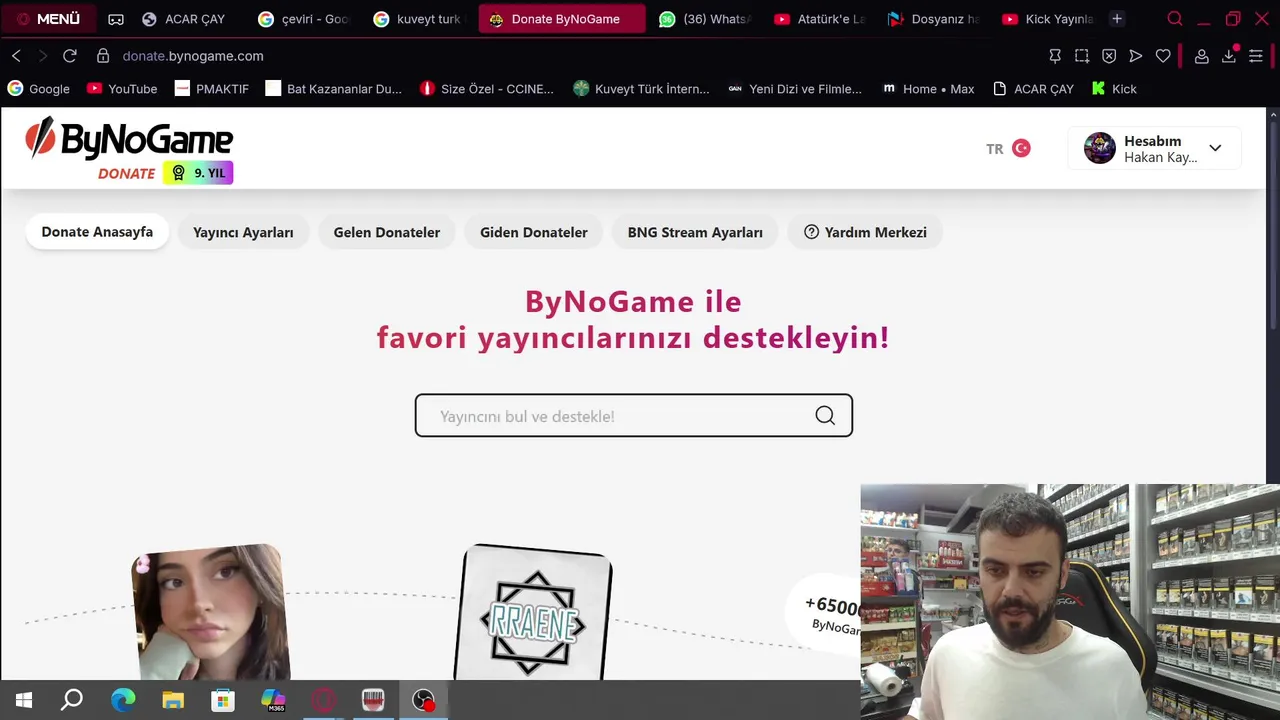The height and width of the screenshot is (720, 1280).
Task: Open Easy Setup sliders icon
Action: tap(1256, 56)
